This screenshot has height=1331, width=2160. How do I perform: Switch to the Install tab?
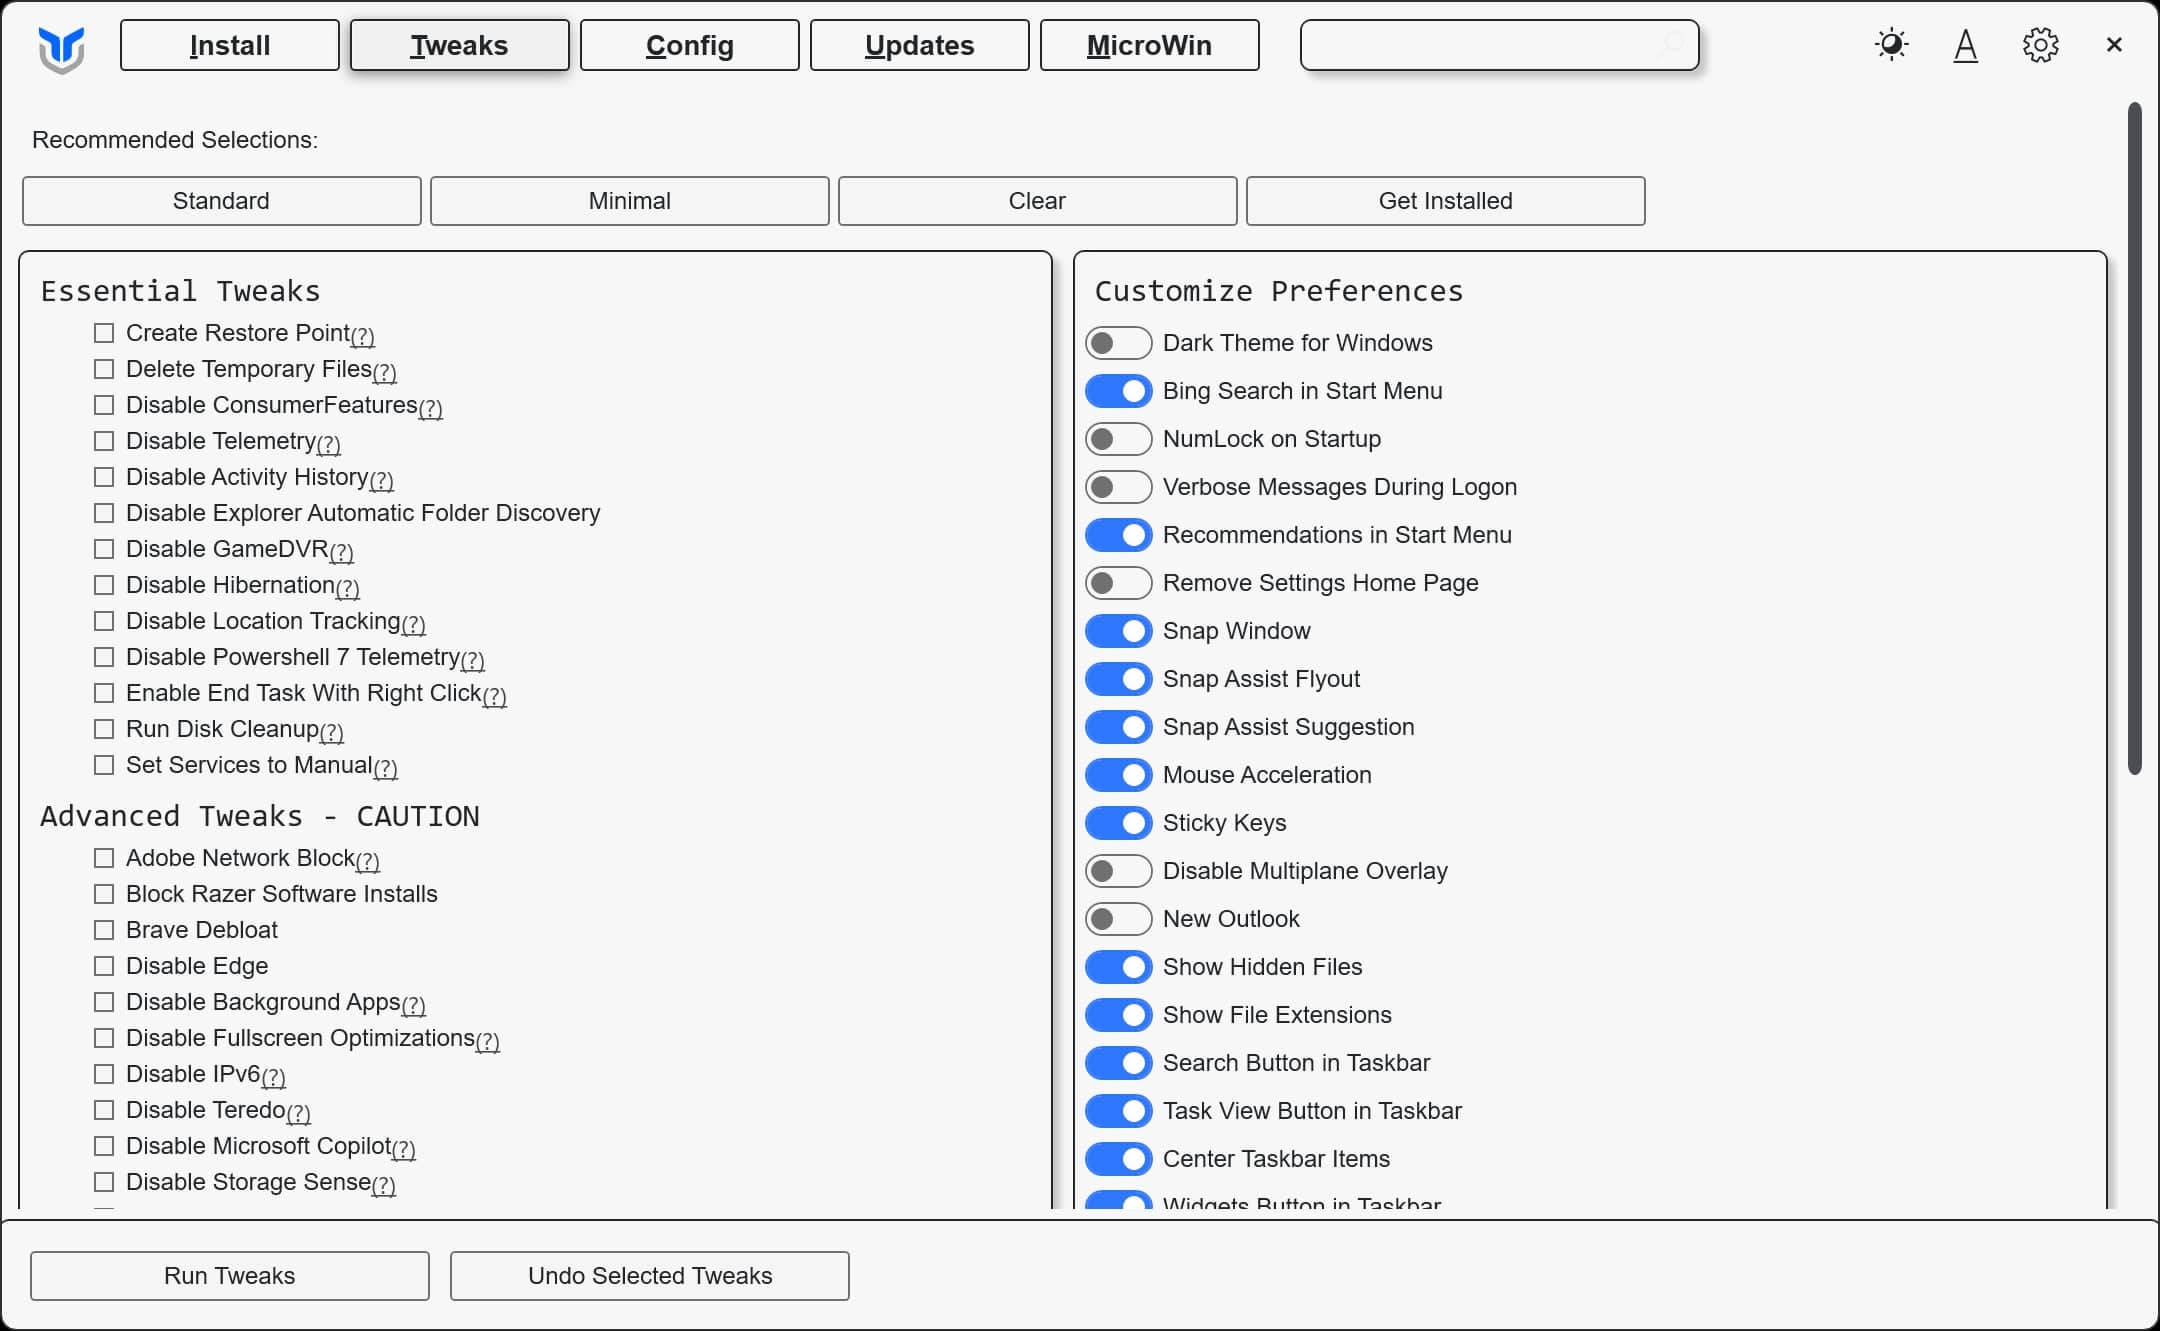[230, 45]
